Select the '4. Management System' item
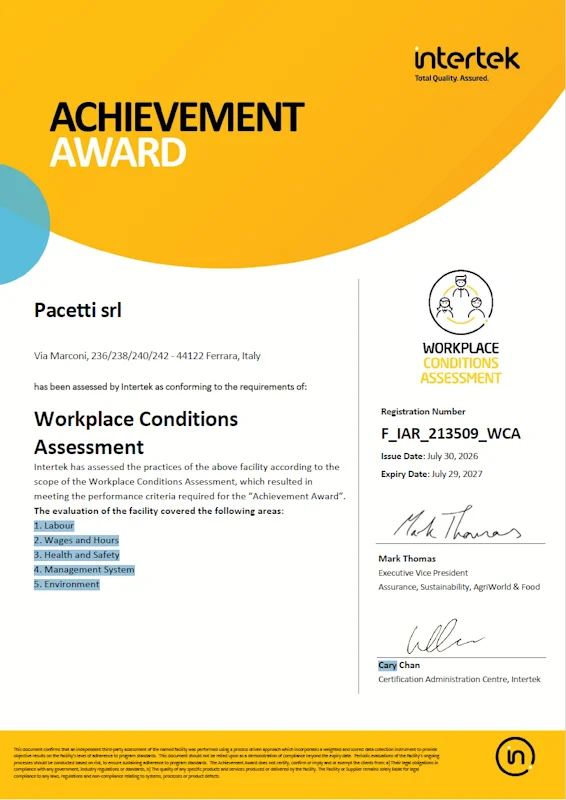566x800 pixels. [85, 569]
